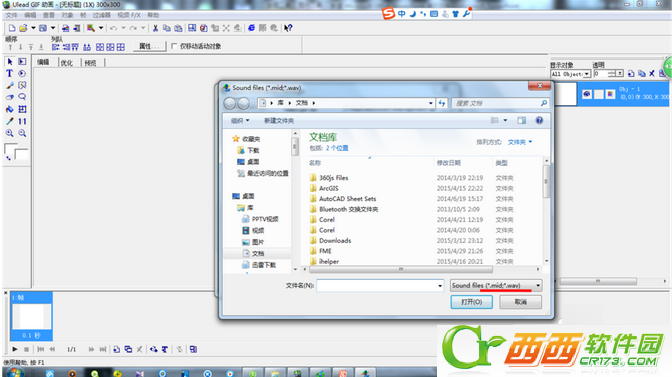Toggle eye visibility for Obj - 1
This screenshot has height=377, width=672.
click(x=587, y=94)
